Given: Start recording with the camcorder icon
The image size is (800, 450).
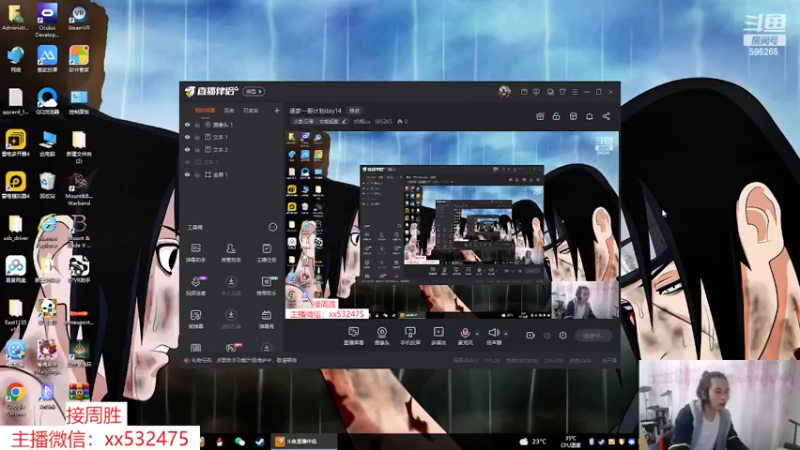Looking at the screenshot, I should 530,335.
